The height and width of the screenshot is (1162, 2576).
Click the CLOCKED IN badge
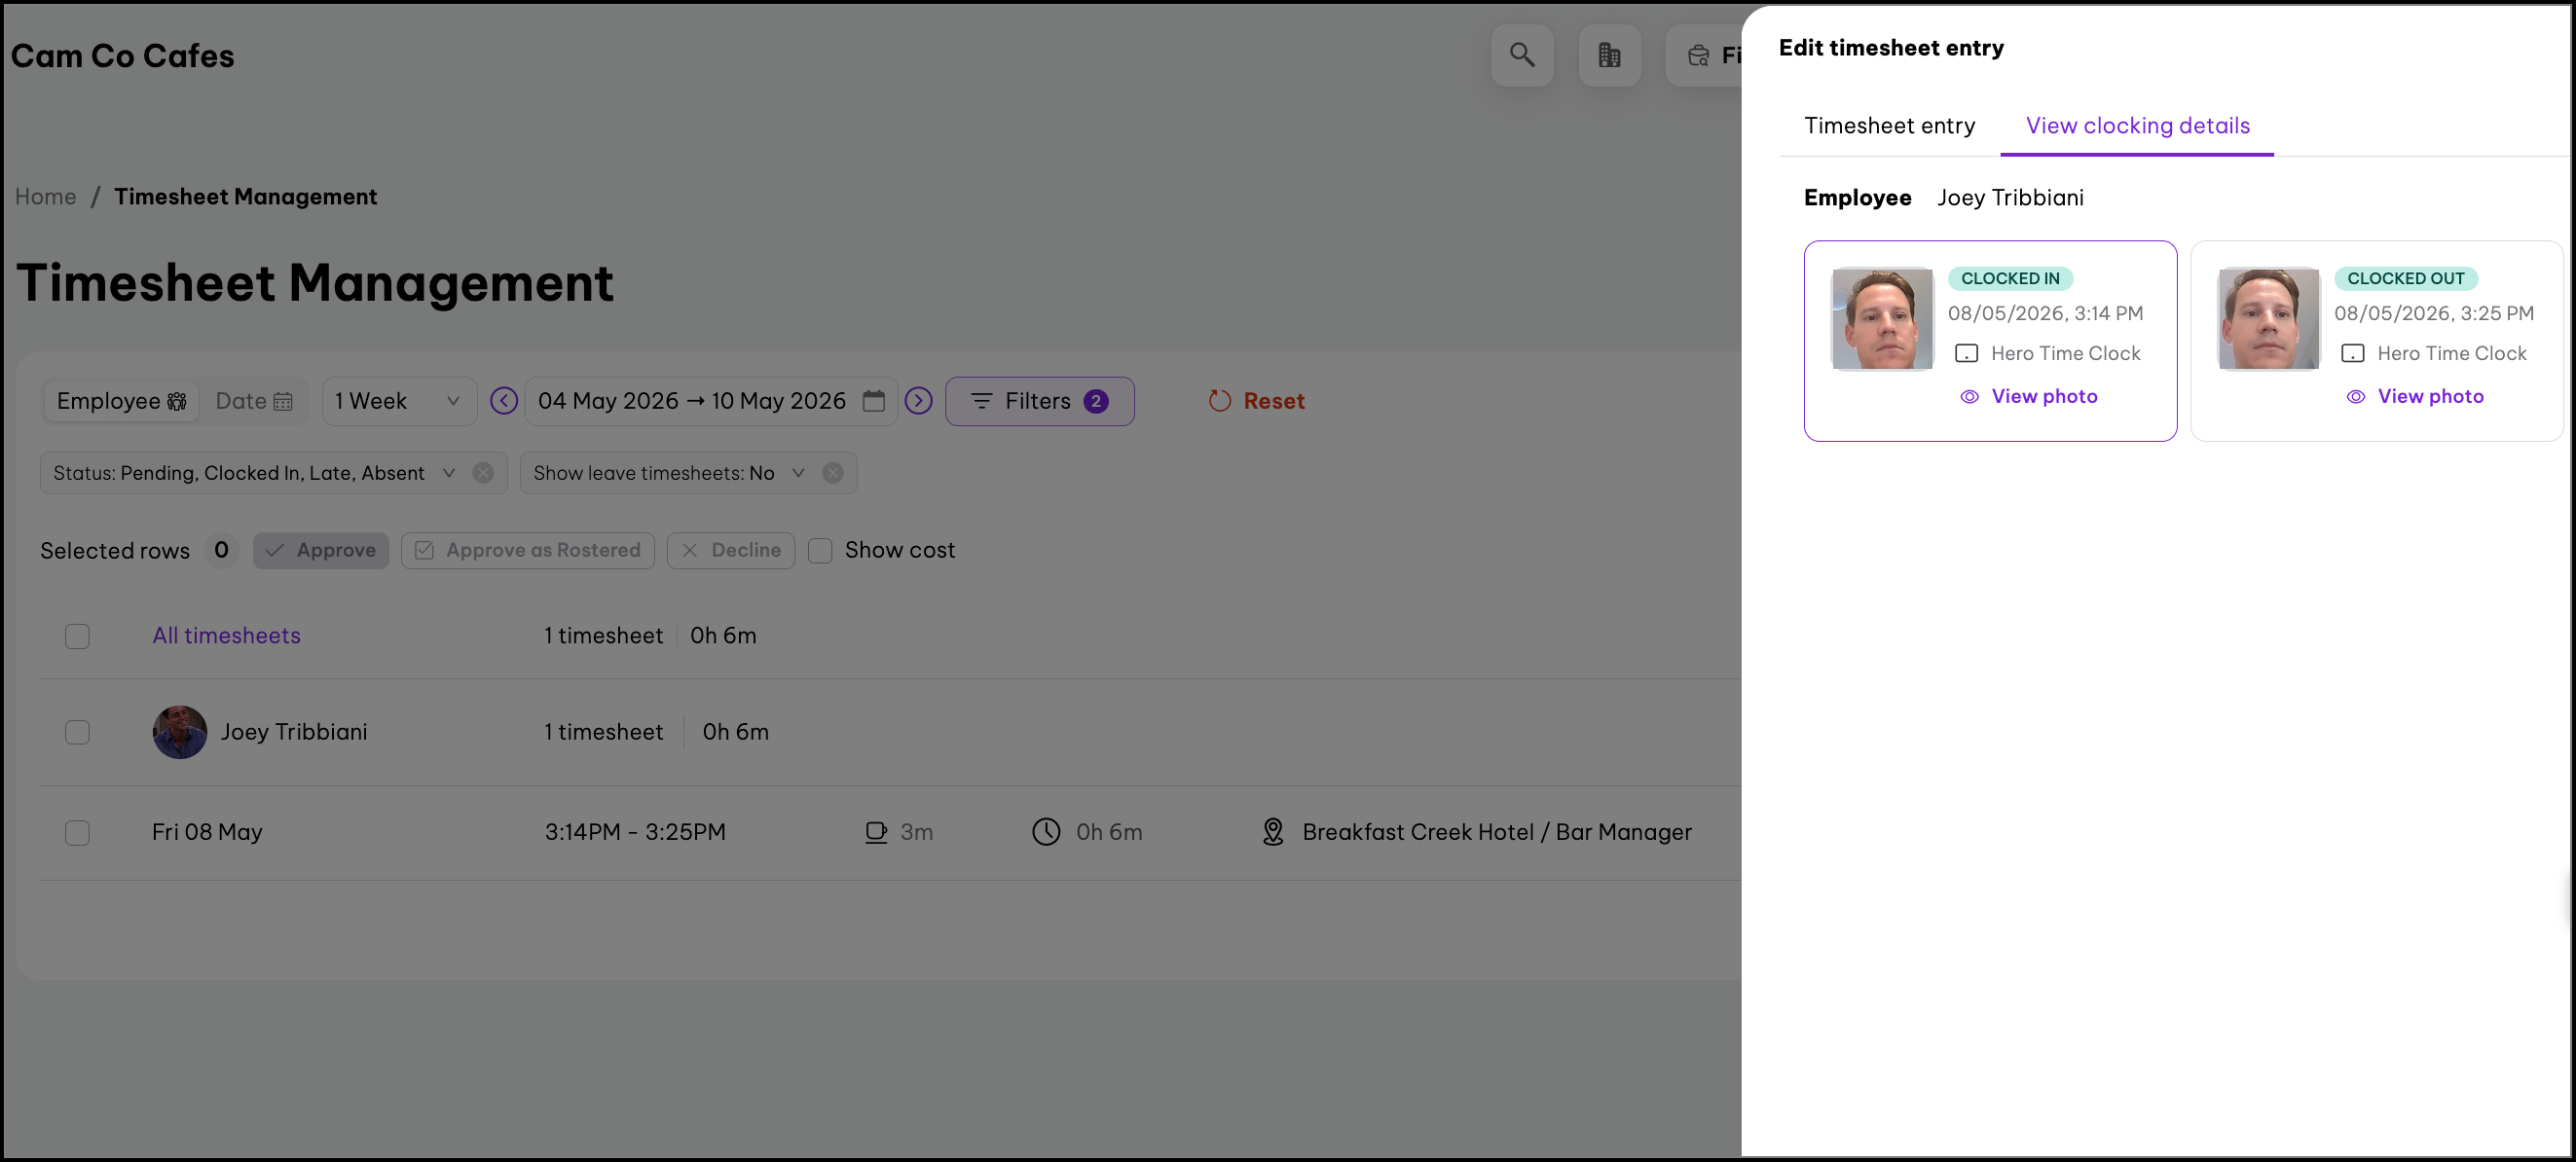(x=2009, y=279)
